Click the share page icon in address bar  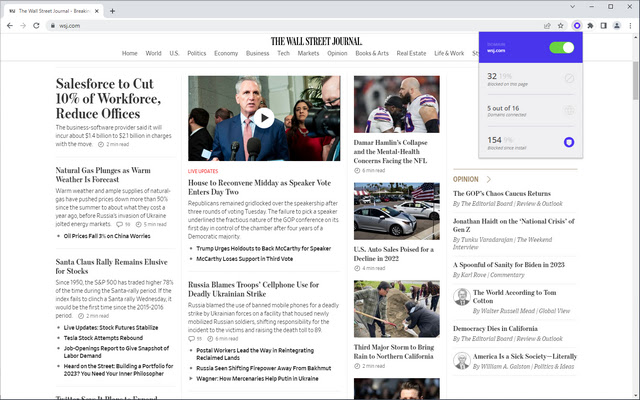click(547, 26)
